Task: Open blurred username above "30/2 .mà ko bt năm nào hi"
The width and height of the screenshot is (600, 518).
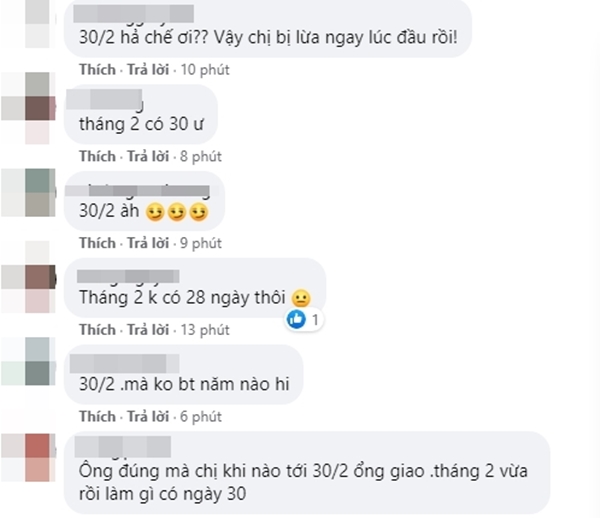Action: 124,363
